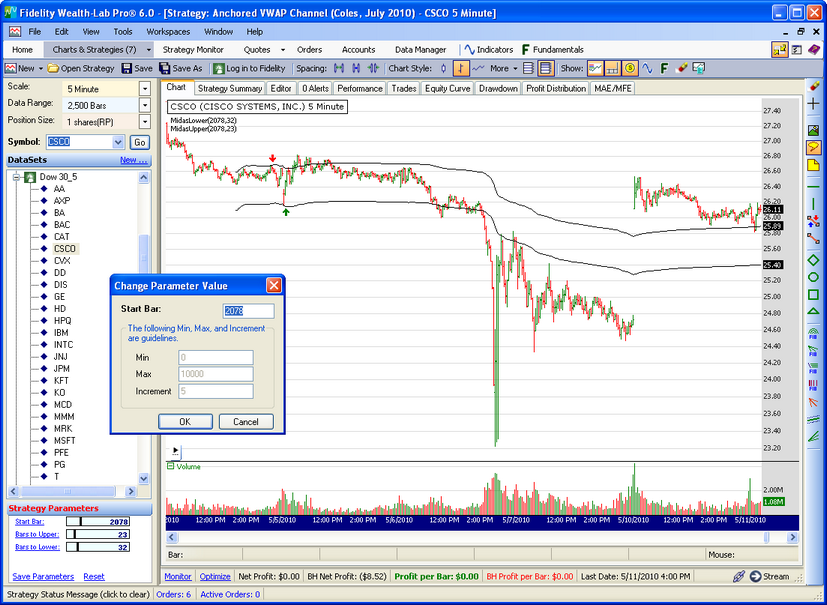
Task: Open the Indicators panel
Action: tap(487, 49)
